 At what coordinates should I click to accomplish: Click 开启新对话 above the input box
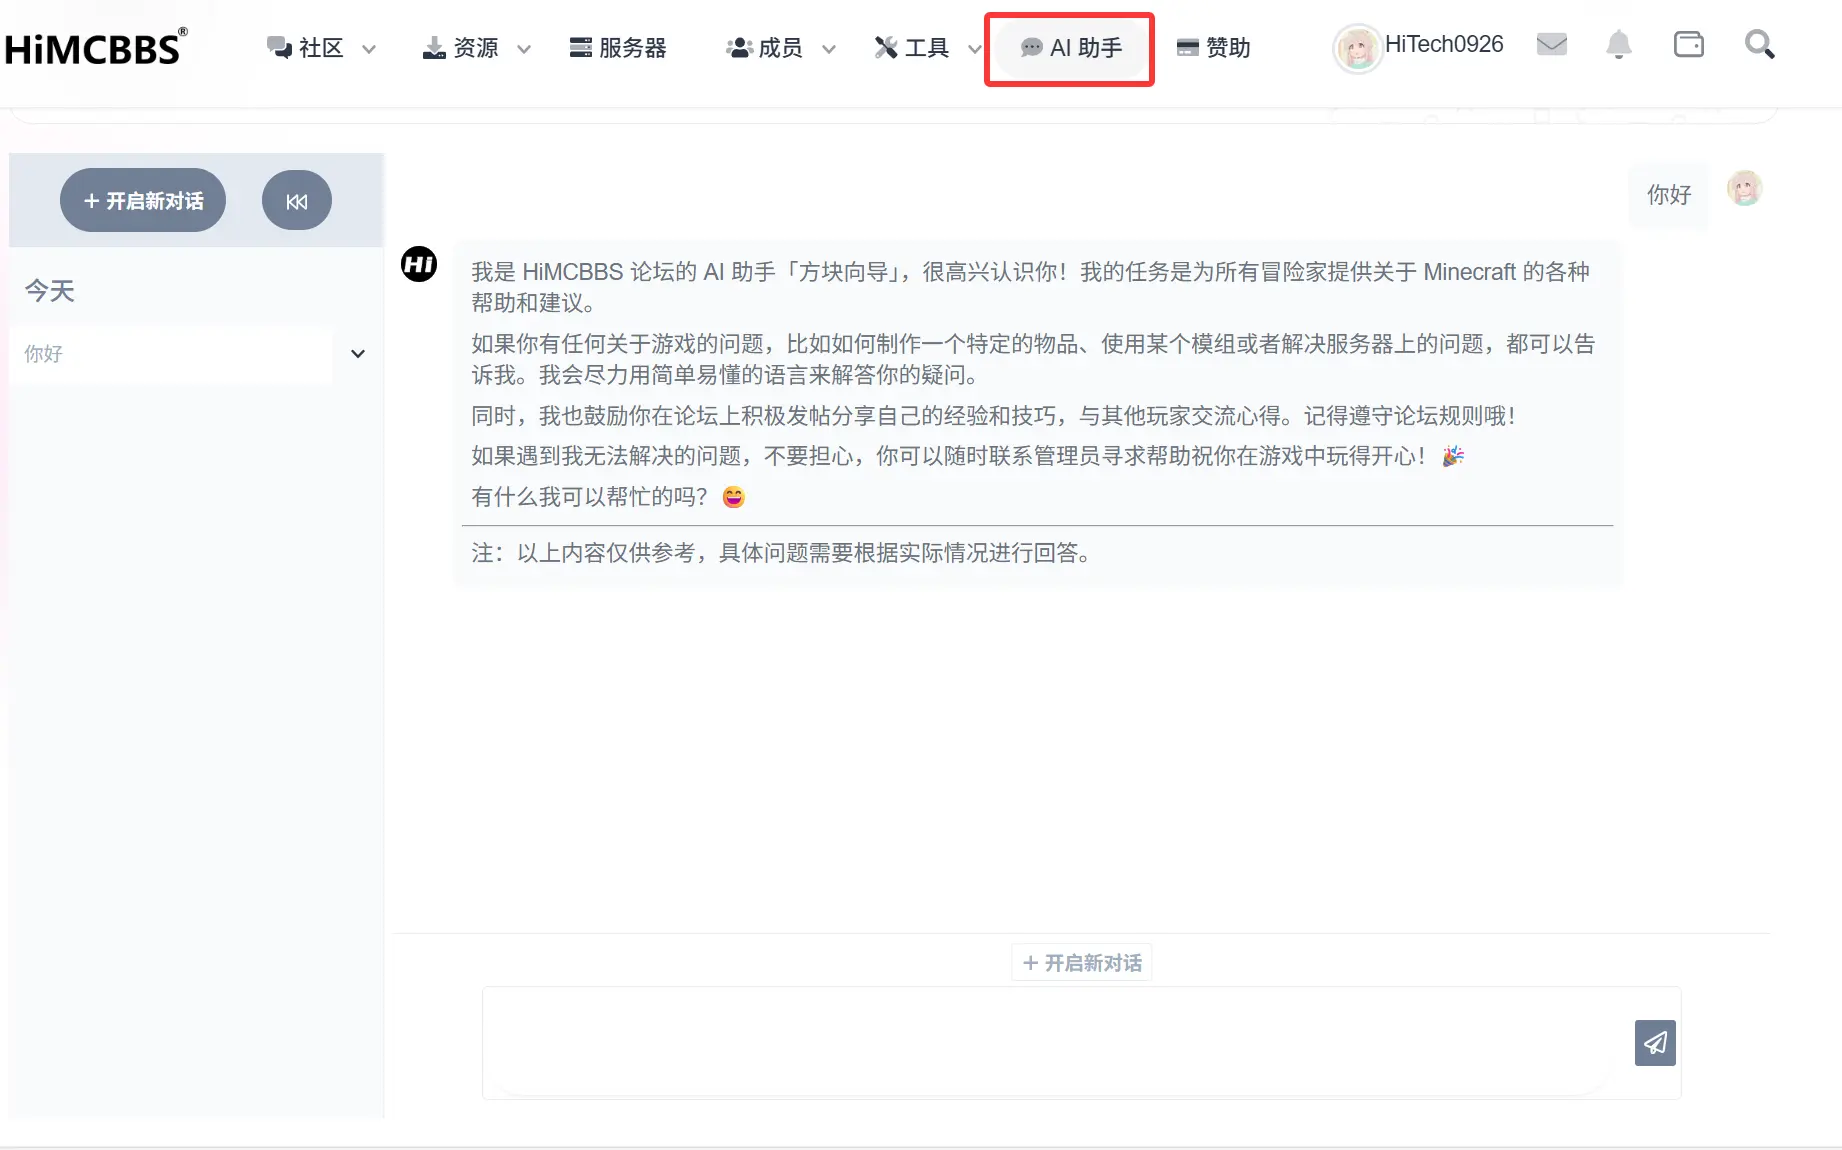pyautogui.click(x=1081, y=962)
